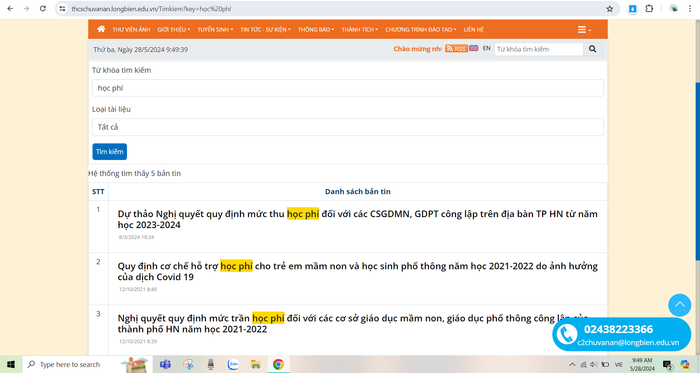Click 'Hệ thống tìm thấy 5 bản tin' text
The width and height of the screenshot is (700, 373).
134,173
